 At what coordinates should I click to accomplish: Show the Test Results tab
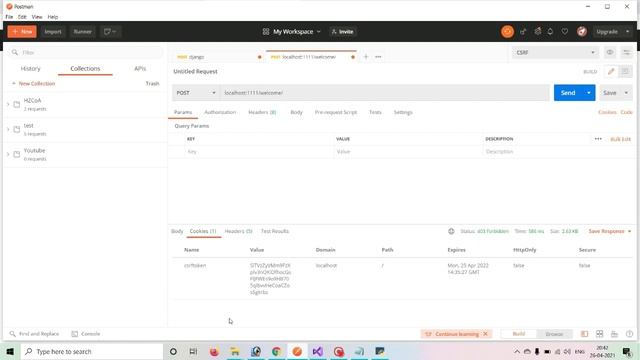pyautogui.click(x=275, y=231)
